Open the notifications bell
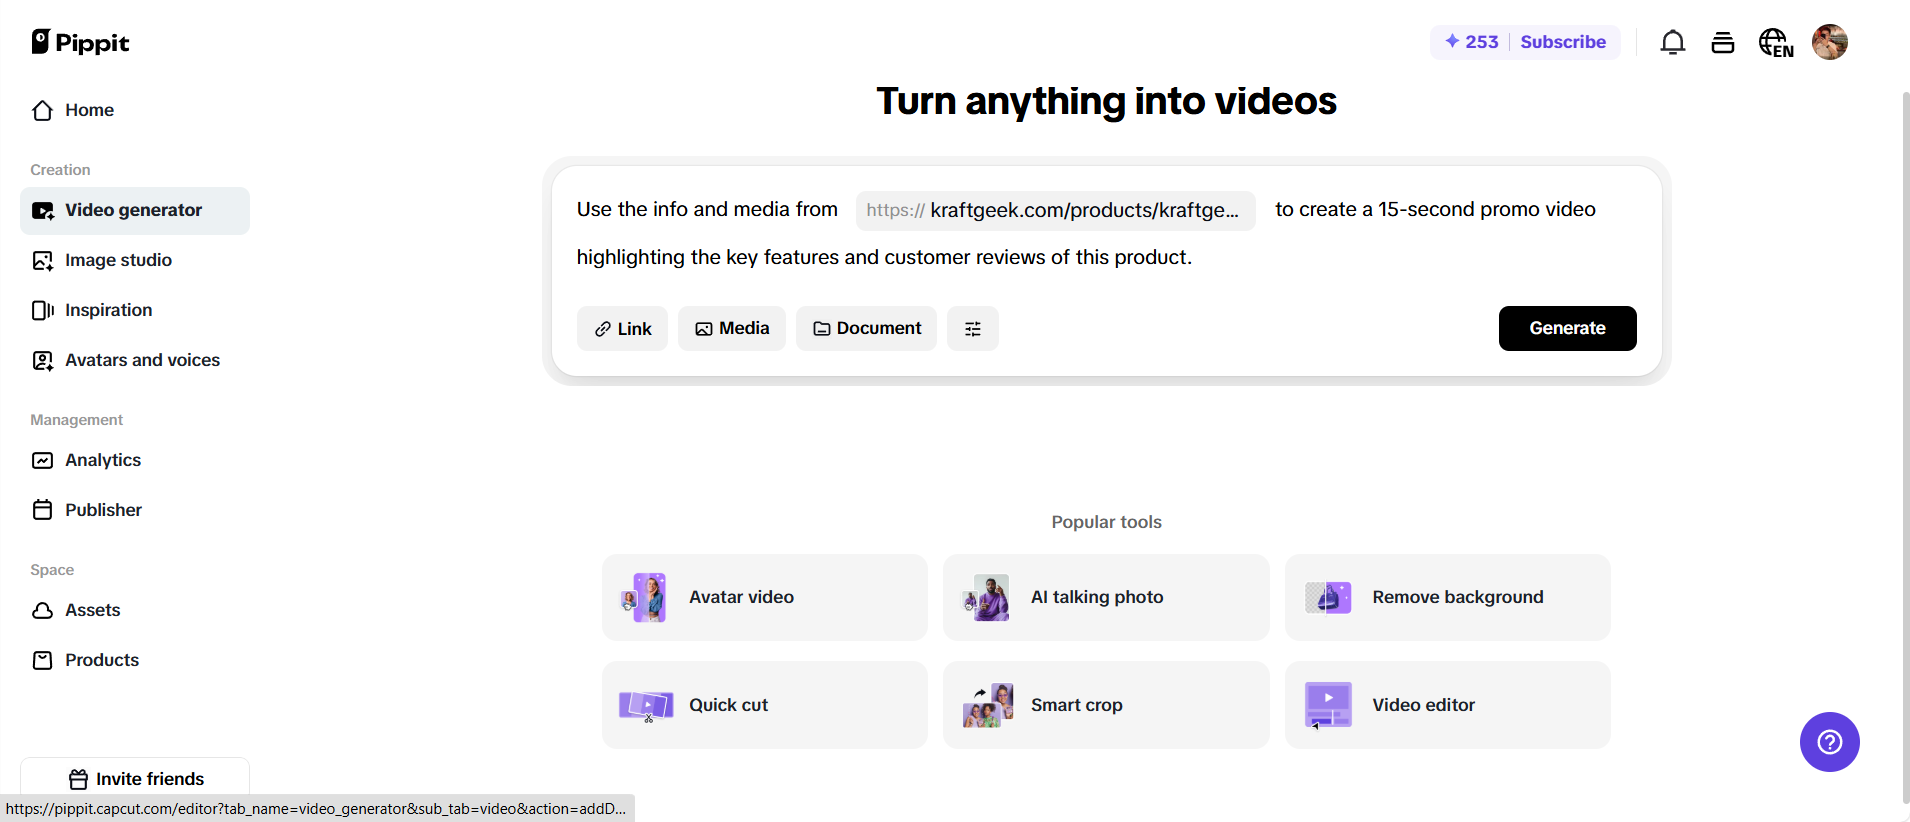The width and height of the screenshot is (1910, 822). 1673,42
